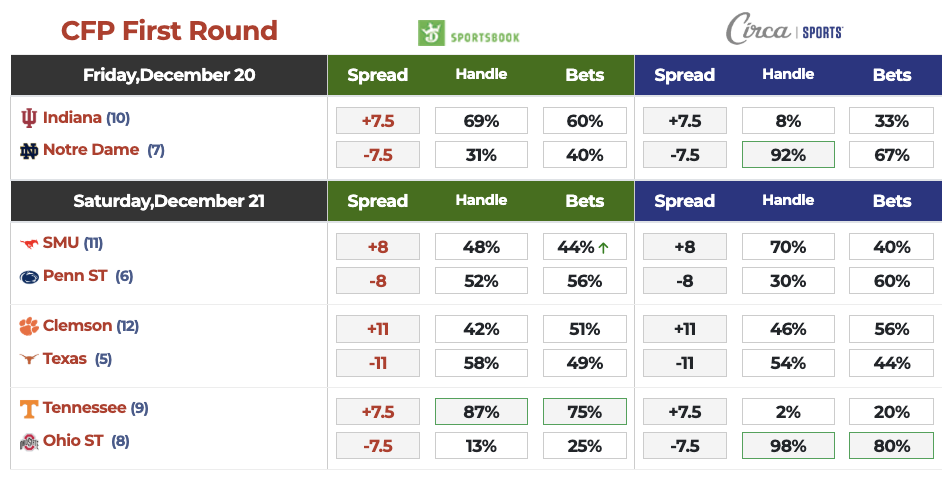The width and height of the screenshot is (946, 482).
Task: Select the Friday, December 20 header
Action: (169, 75)
